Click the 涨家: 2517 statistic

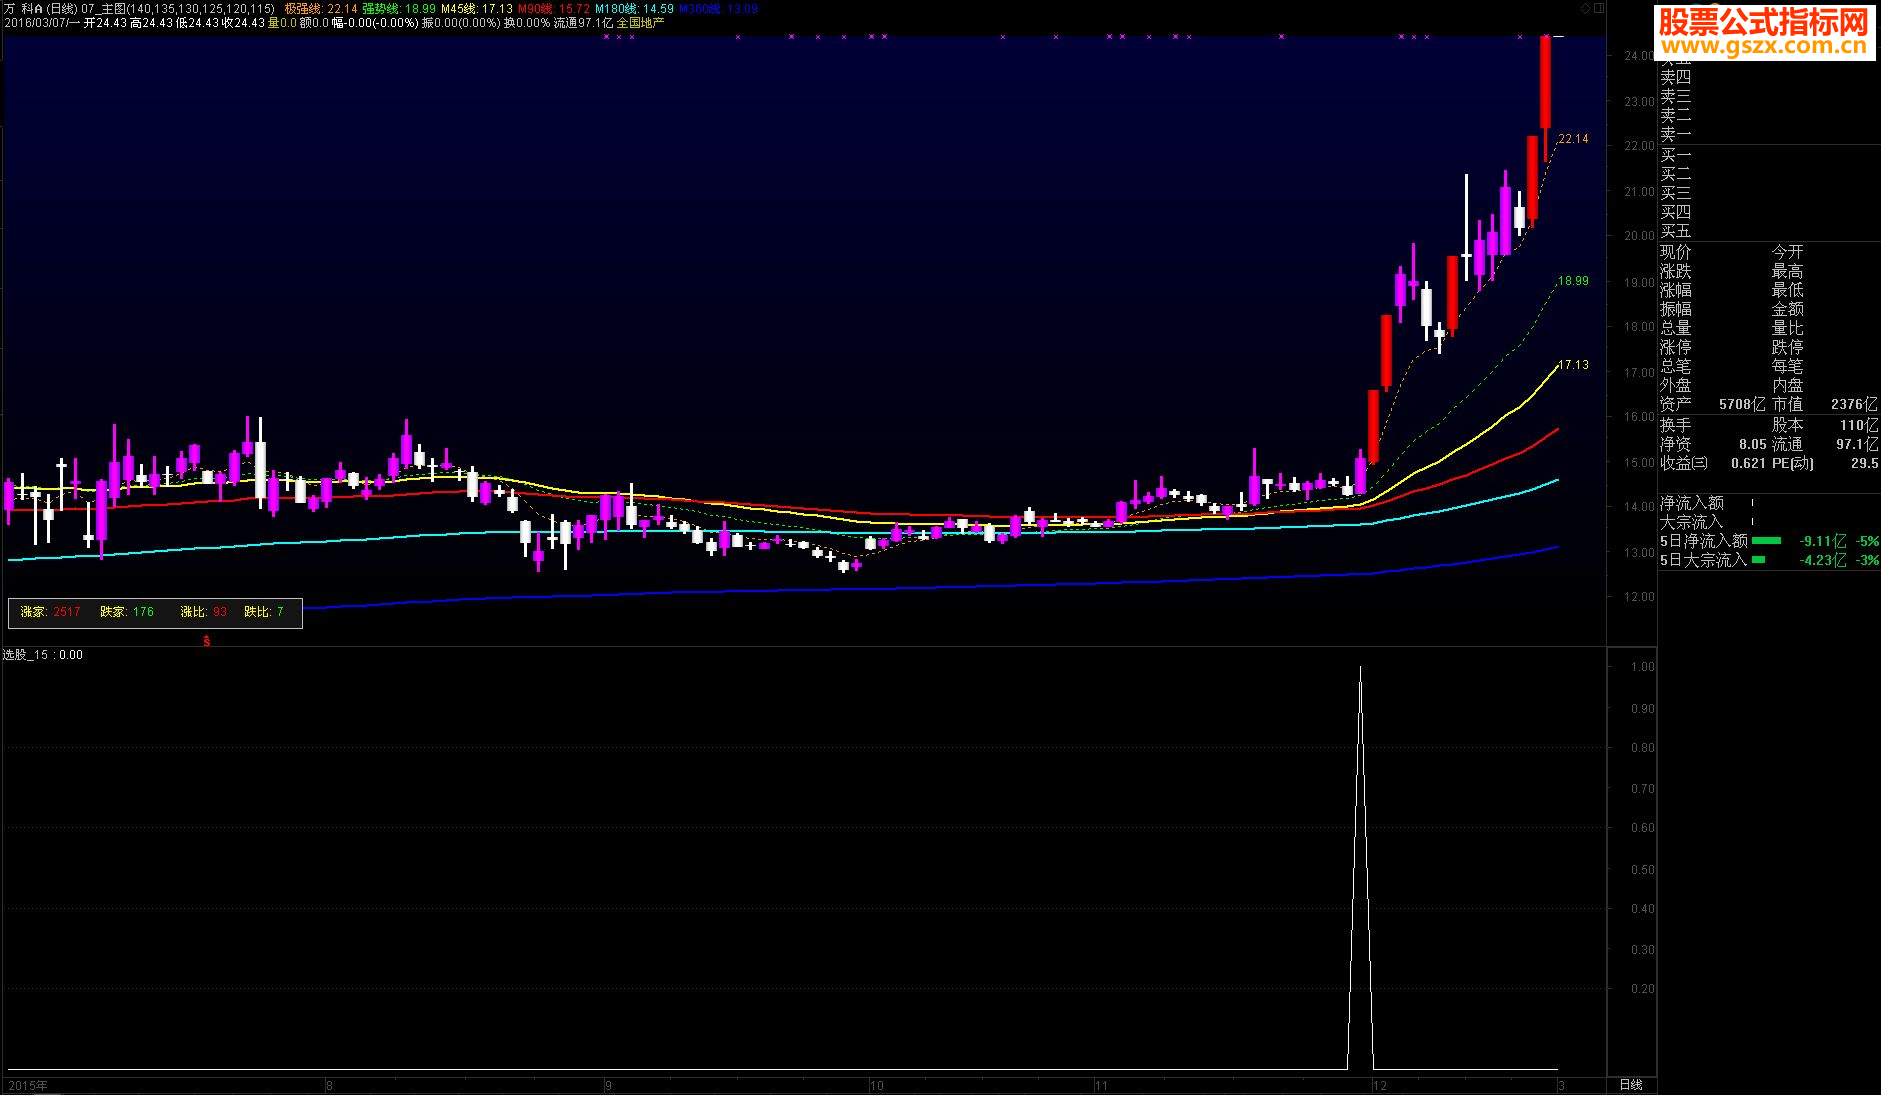coord(50,612)
